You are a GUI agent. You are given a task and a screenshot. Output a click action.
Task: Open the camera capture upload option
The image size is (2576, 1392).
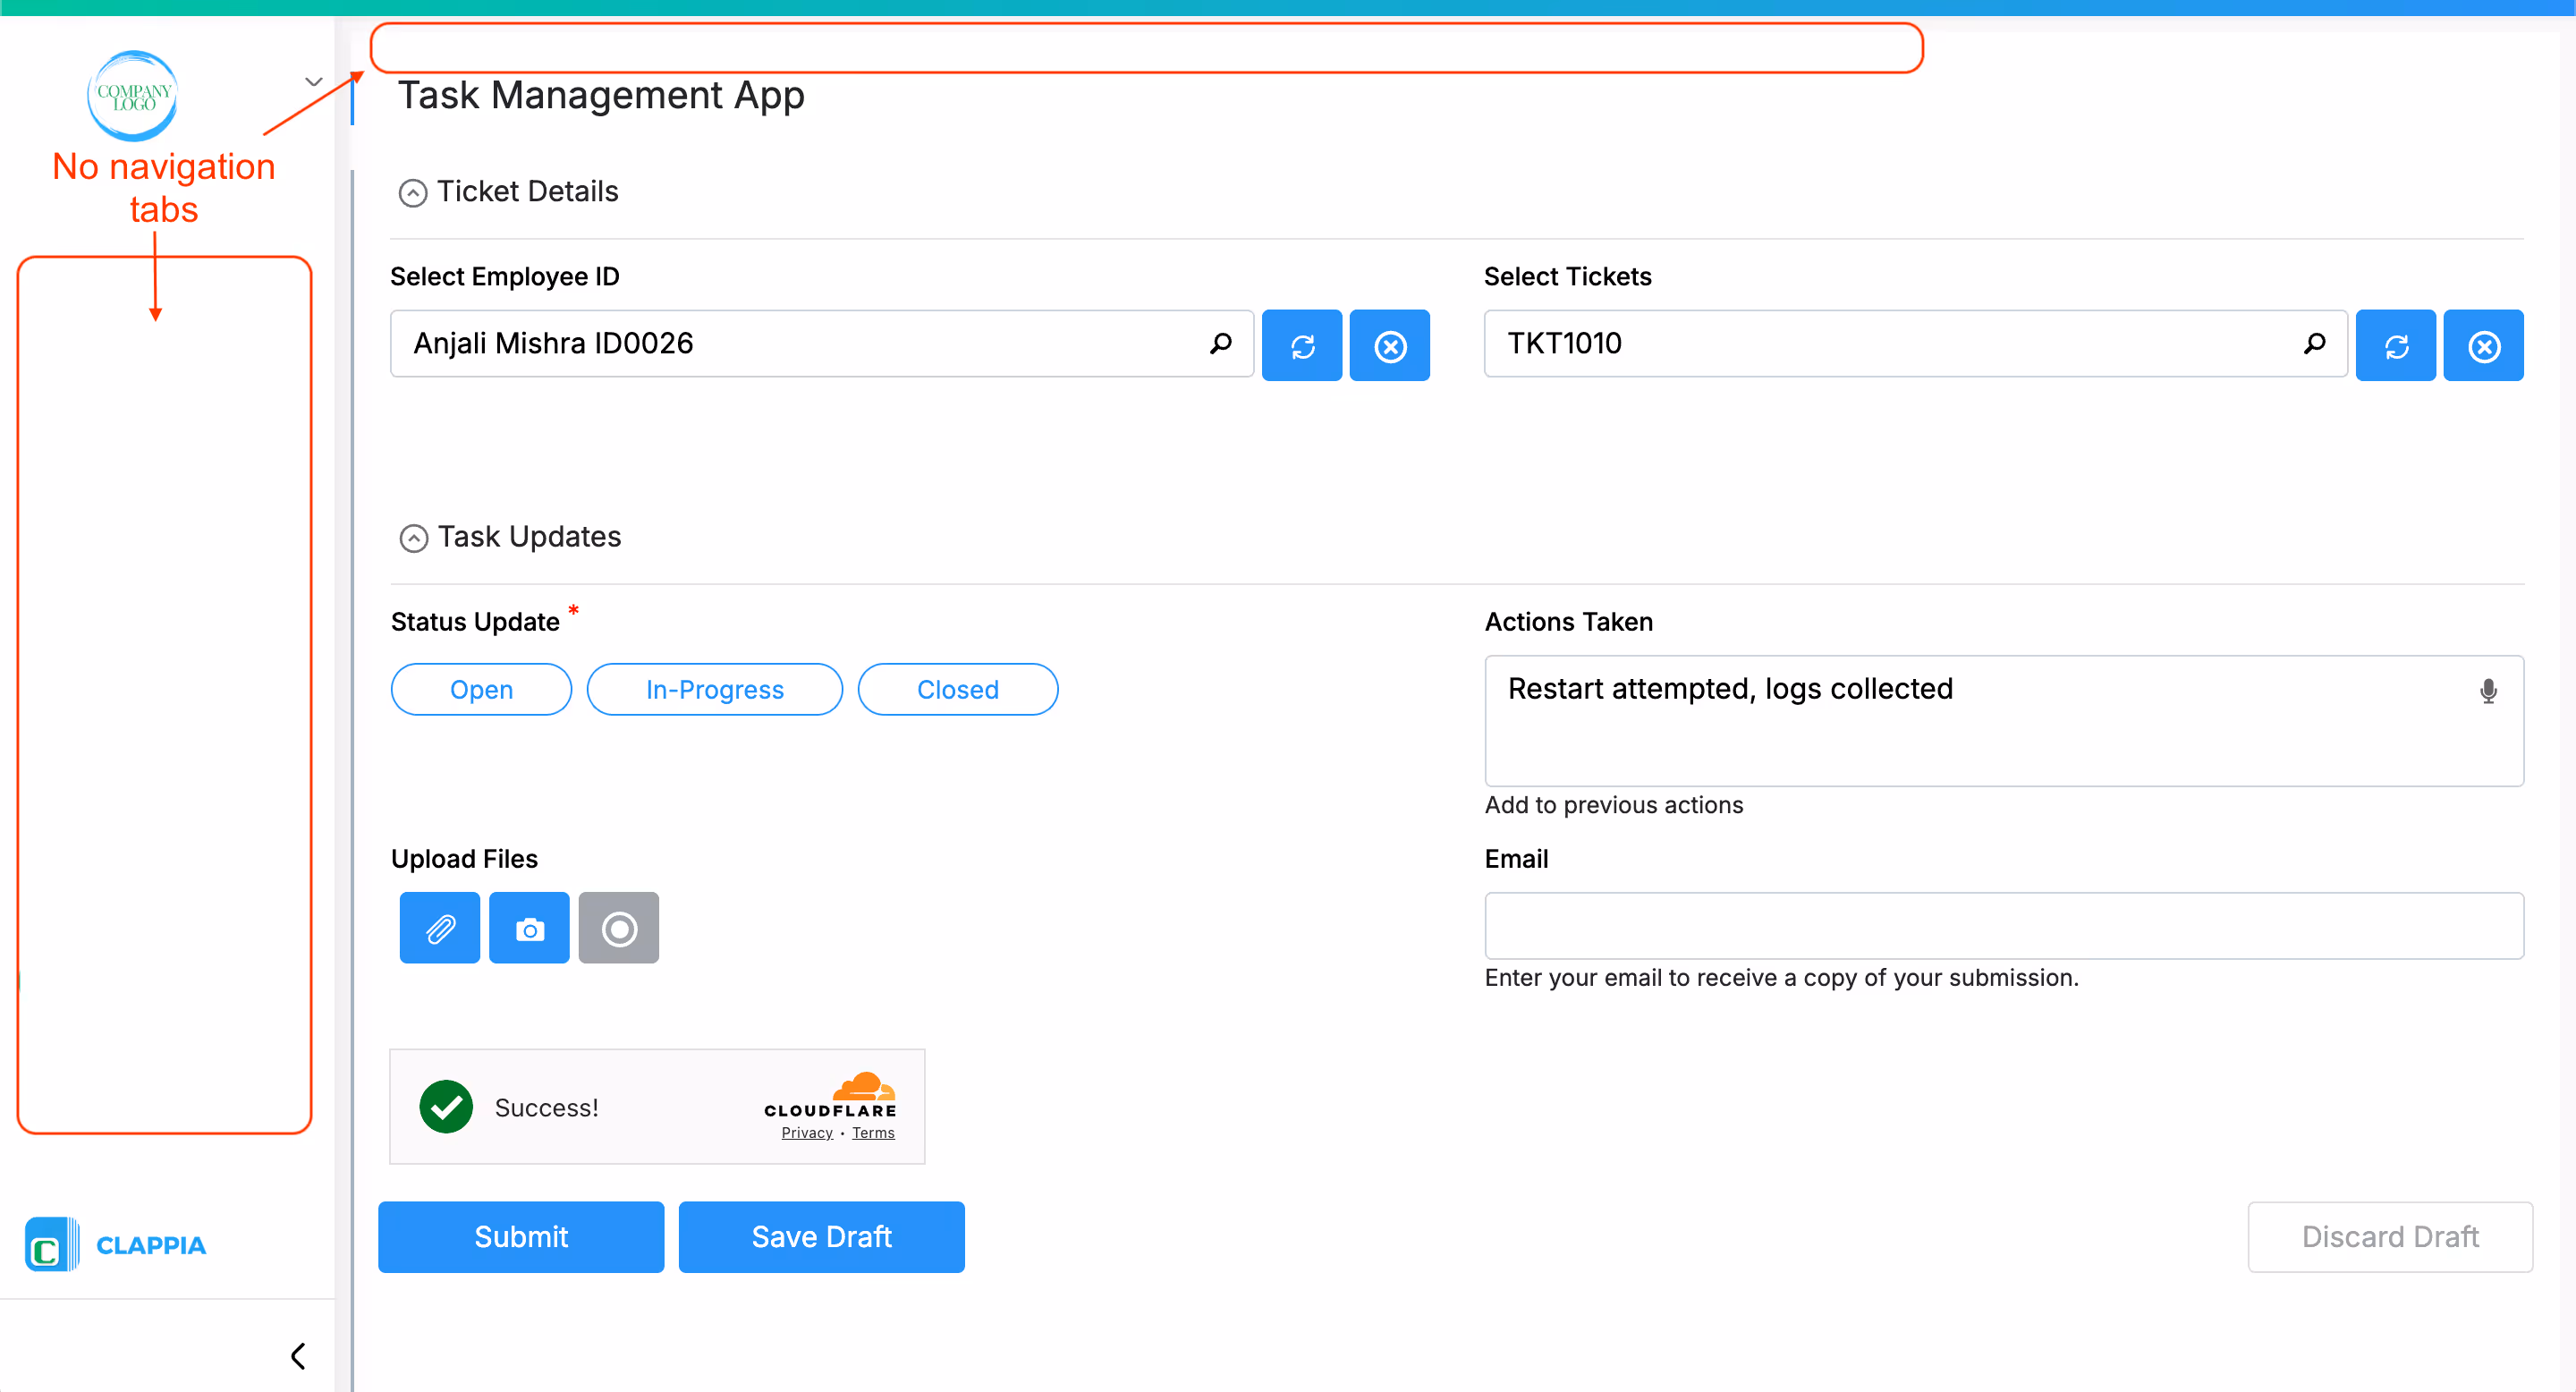click(529, 927)
